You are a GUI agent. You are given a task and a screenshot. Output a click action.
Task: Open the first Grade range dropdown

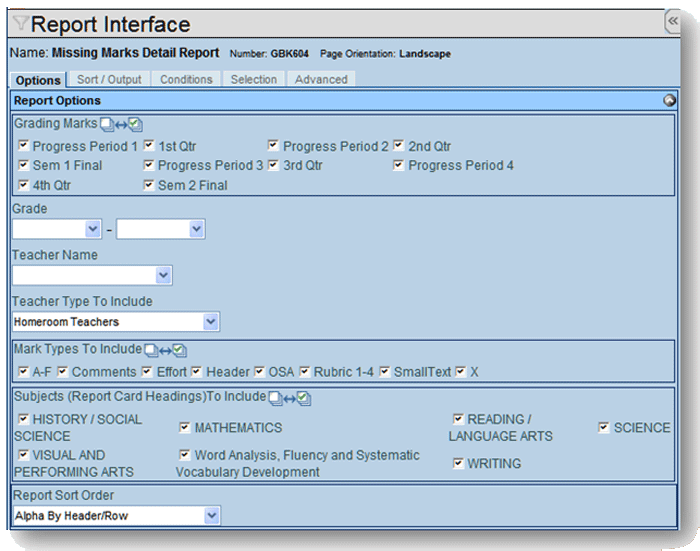tap(57, 229)
